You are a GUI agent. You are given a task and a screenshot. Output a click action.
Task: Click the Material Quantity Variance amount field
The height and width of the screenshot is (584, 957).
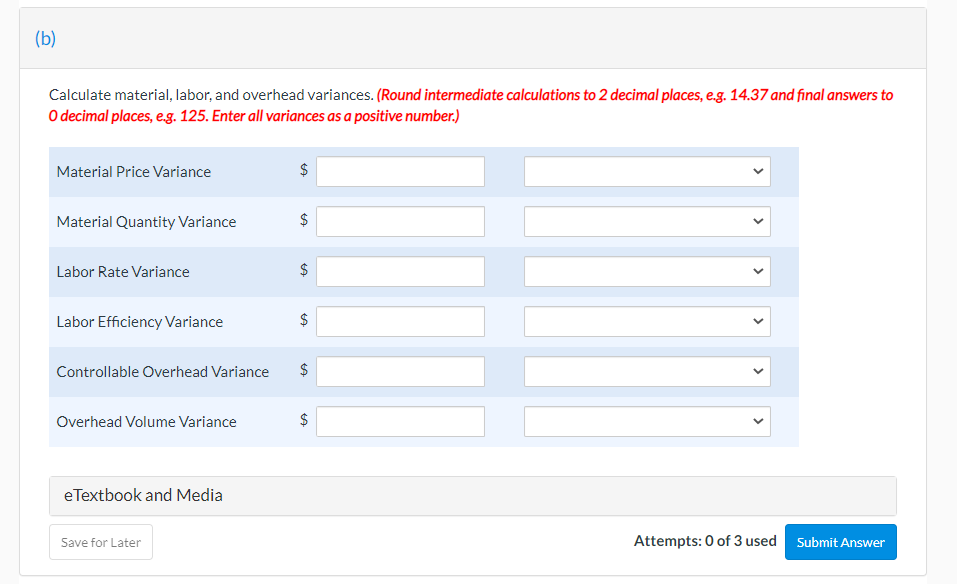point(400,222)
